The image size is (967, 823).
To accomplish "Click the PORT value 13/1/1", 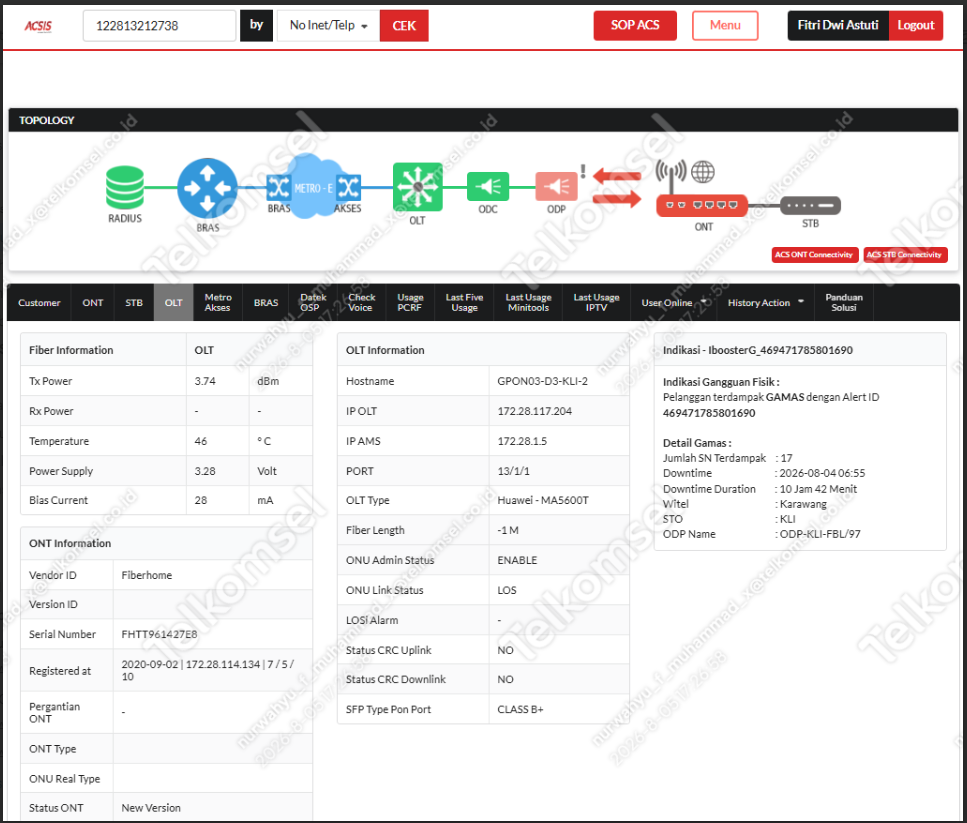I will click(513, 471).
